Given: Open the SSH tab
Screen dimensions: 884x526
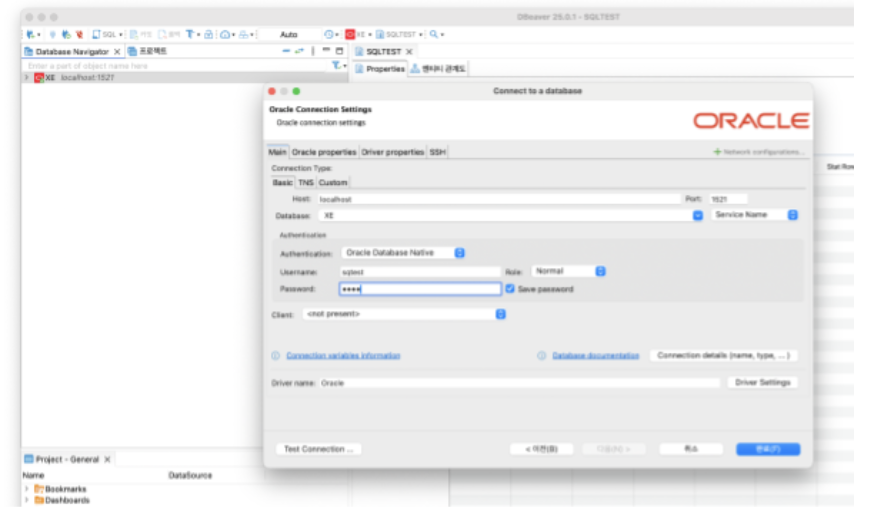Looking at the screenshot, I should (x=438, y=152).
